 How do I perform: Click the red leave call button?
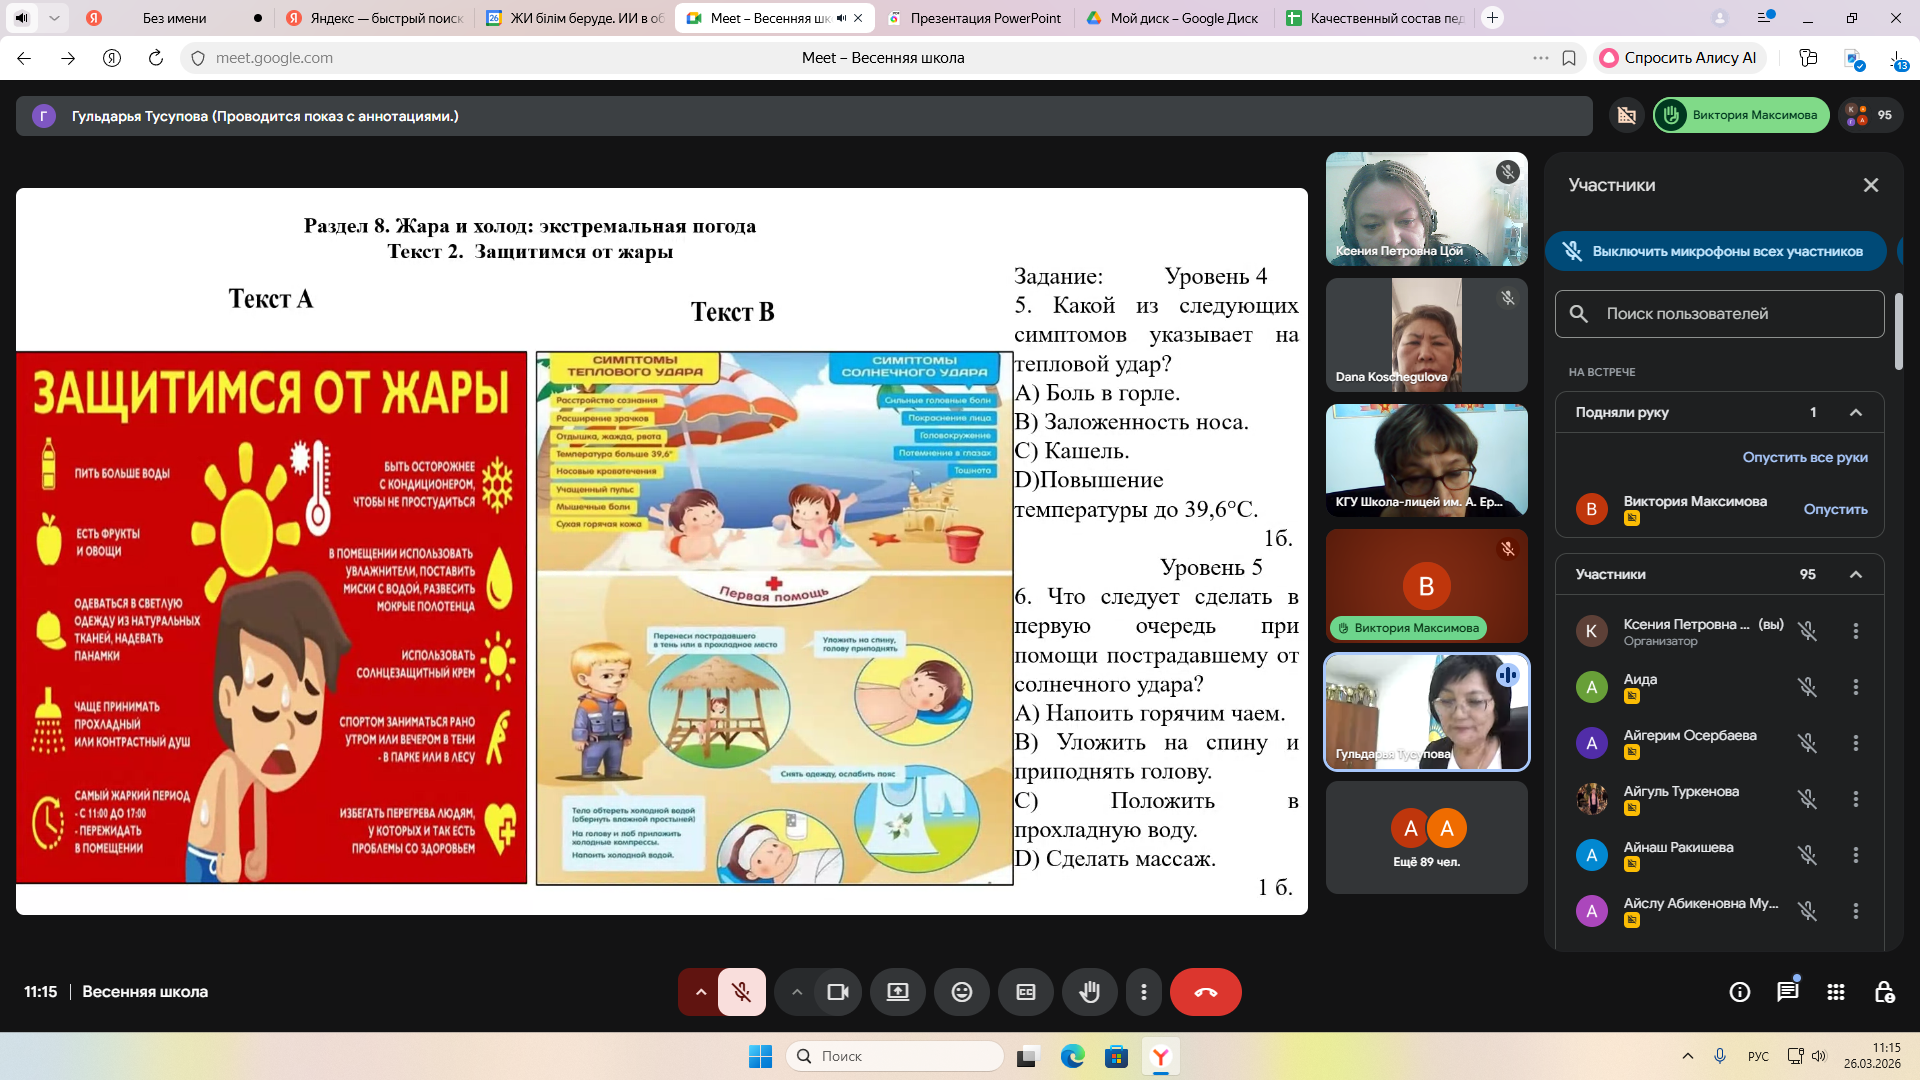pyautogui.click(x=1205, y=992)
